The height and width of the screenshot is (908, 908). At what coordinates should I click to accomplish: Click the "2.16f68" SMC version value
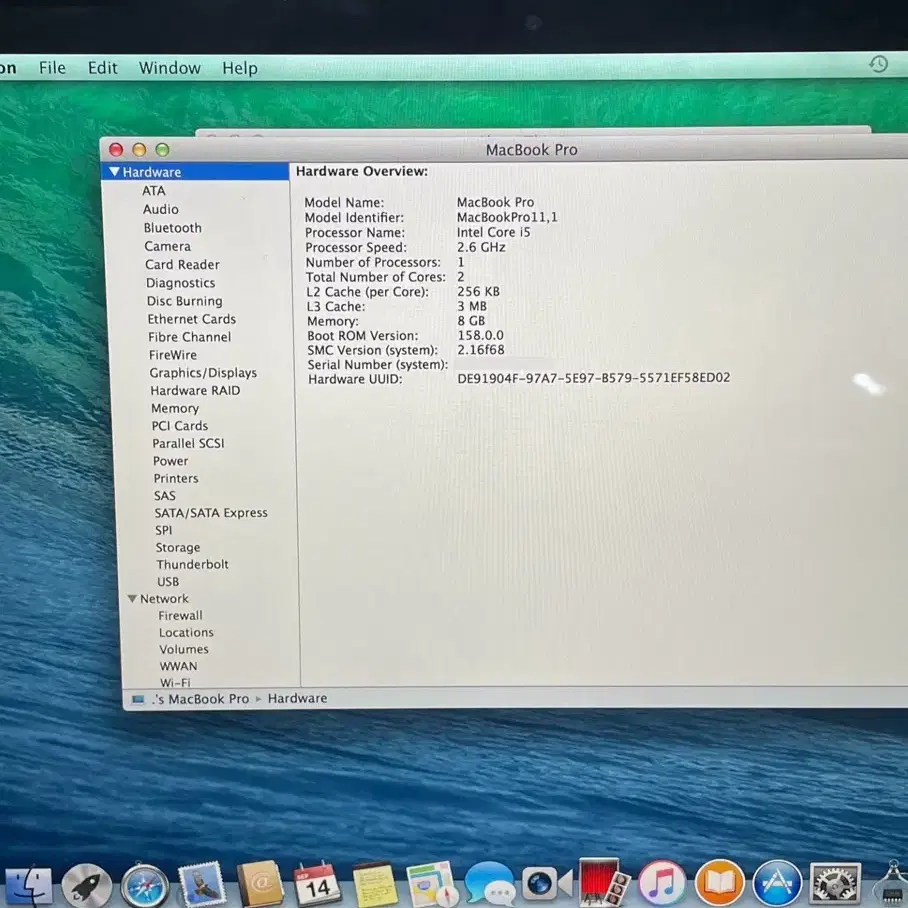[x=481, y=350]
